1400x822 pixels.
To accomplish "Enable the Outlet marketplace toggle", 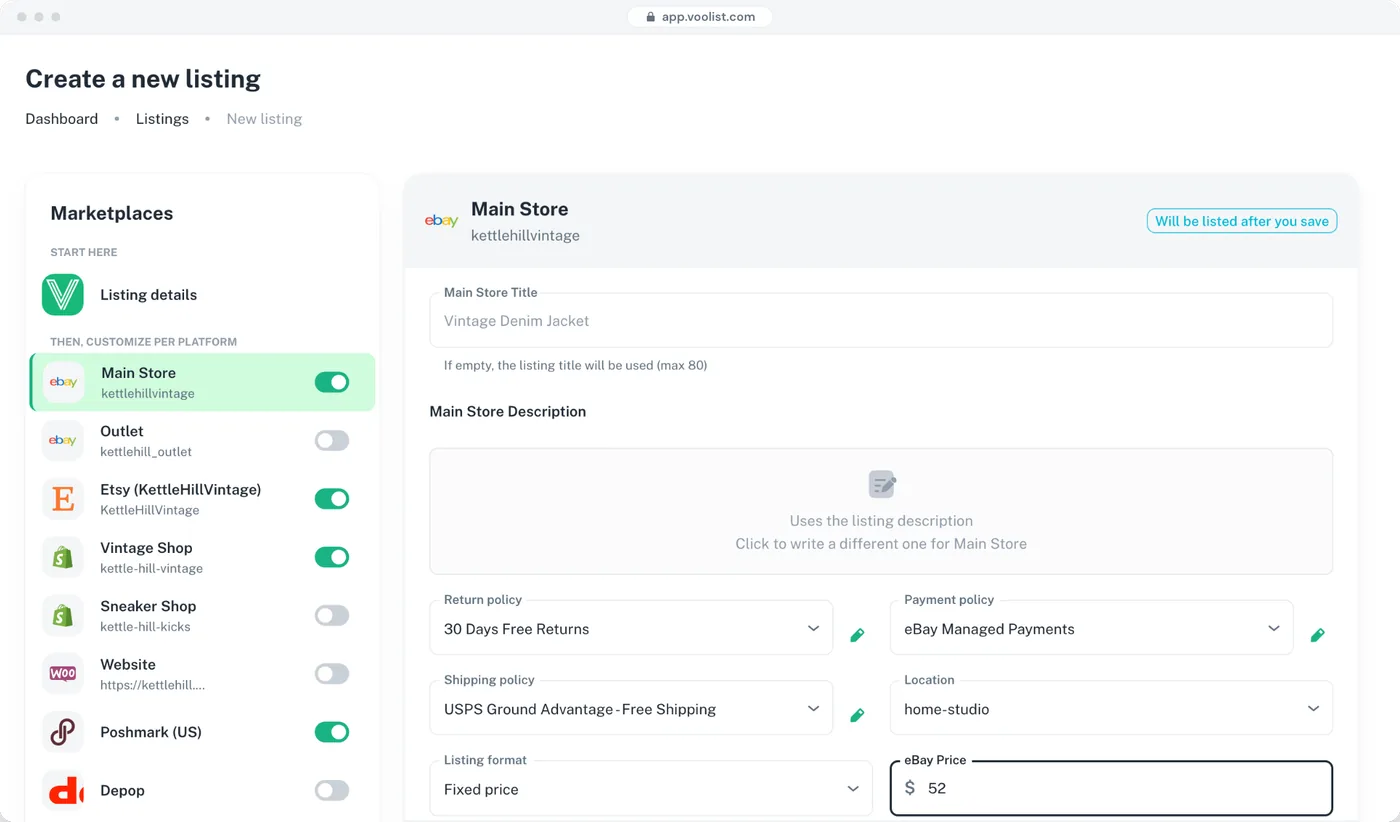I will 332,441.
